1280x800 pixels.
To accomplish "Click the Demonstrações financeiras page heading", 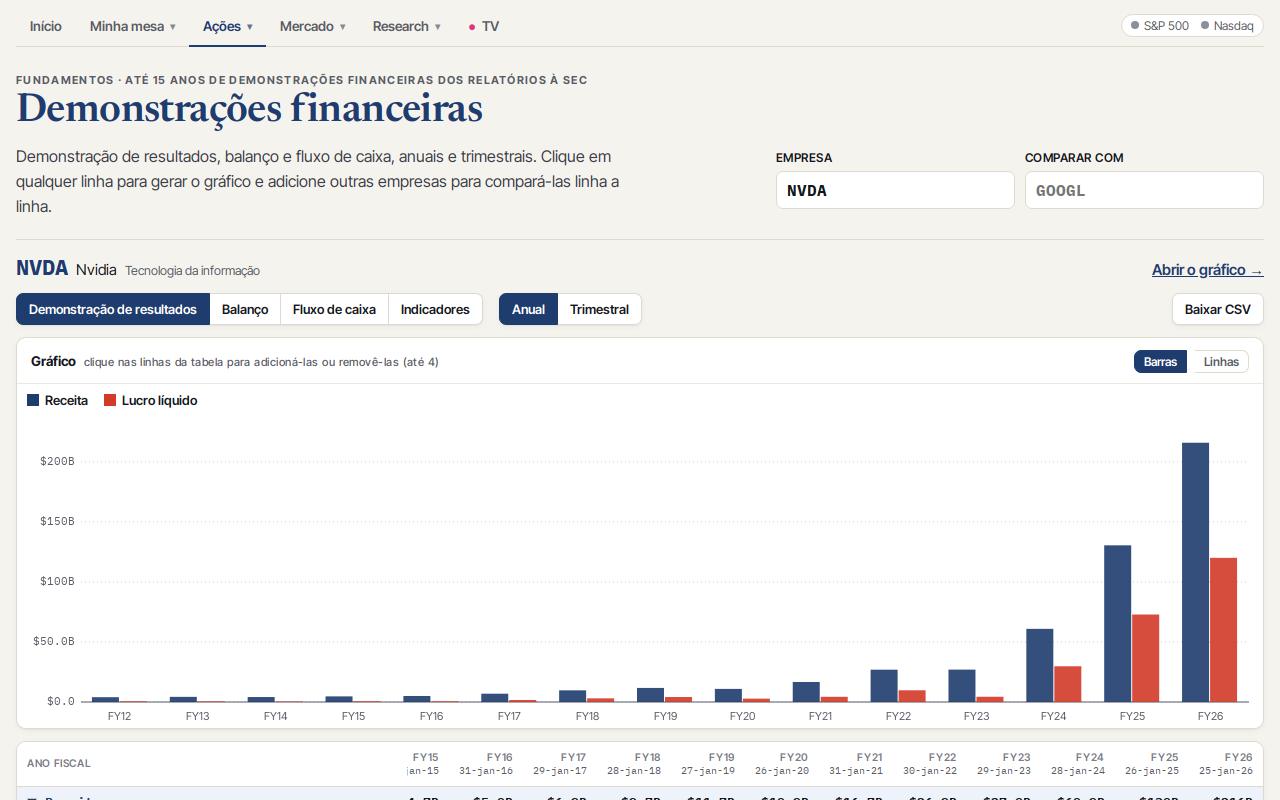I will [x=250, y=108].
